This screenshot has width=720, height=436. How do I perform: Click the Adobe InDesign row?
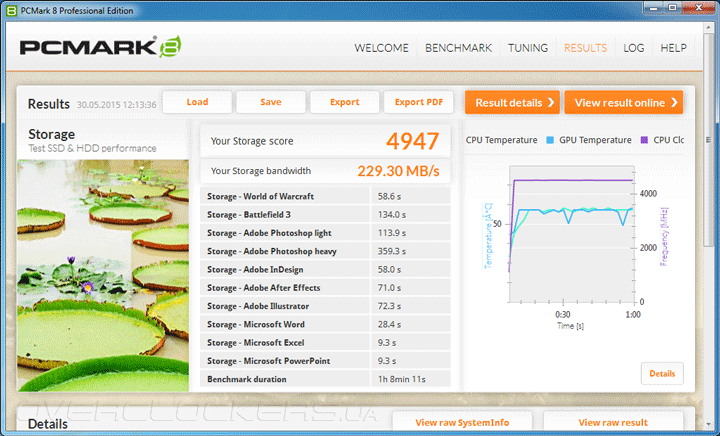tap(325, 269)
